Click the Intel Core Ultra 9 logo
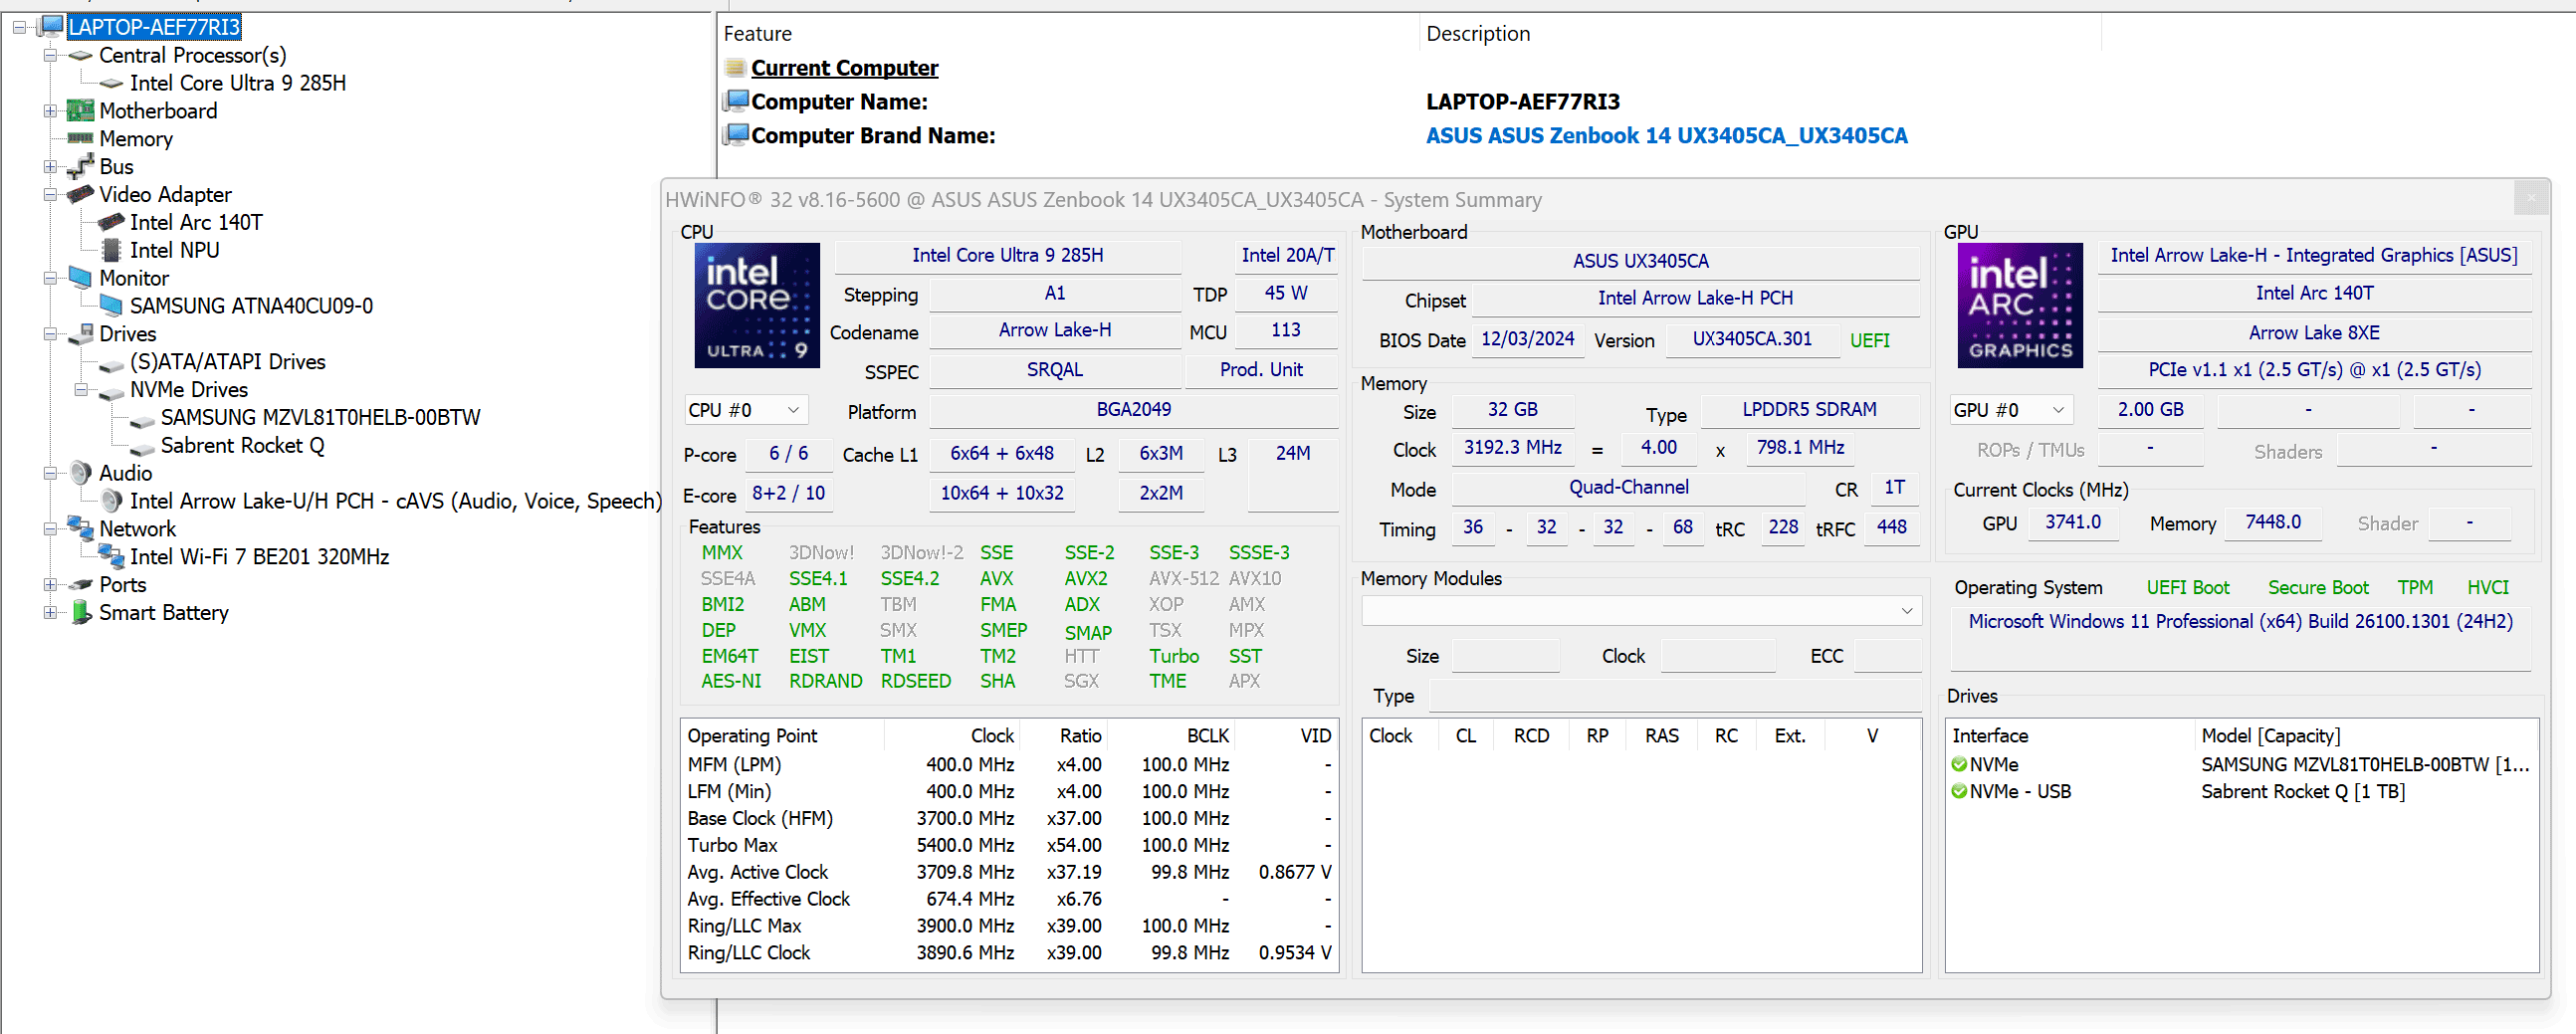Screen dimensions: 2576x1034 757,306
